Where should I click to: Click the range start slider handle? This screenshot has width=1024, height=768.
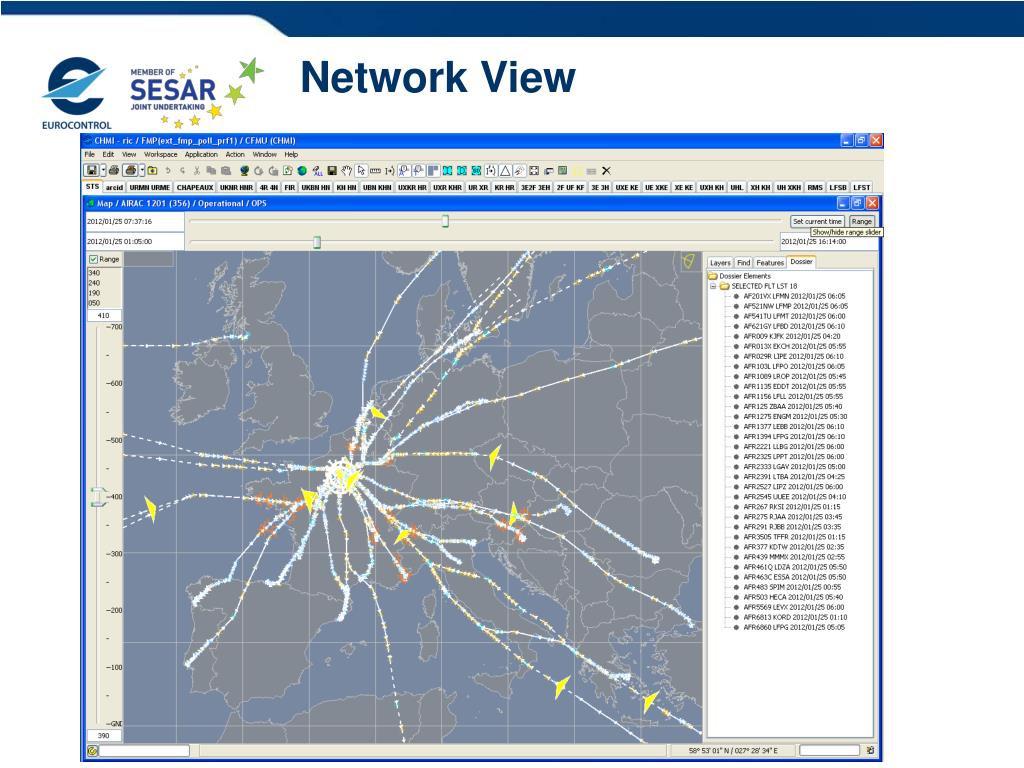pyautogui.click(x=317, y=242)
